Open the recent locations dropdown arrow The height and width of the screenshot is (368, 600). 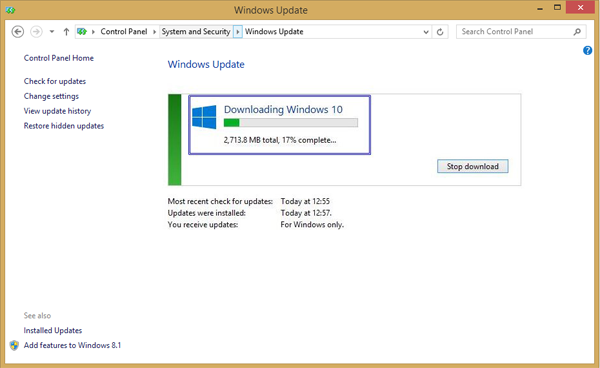52,32
